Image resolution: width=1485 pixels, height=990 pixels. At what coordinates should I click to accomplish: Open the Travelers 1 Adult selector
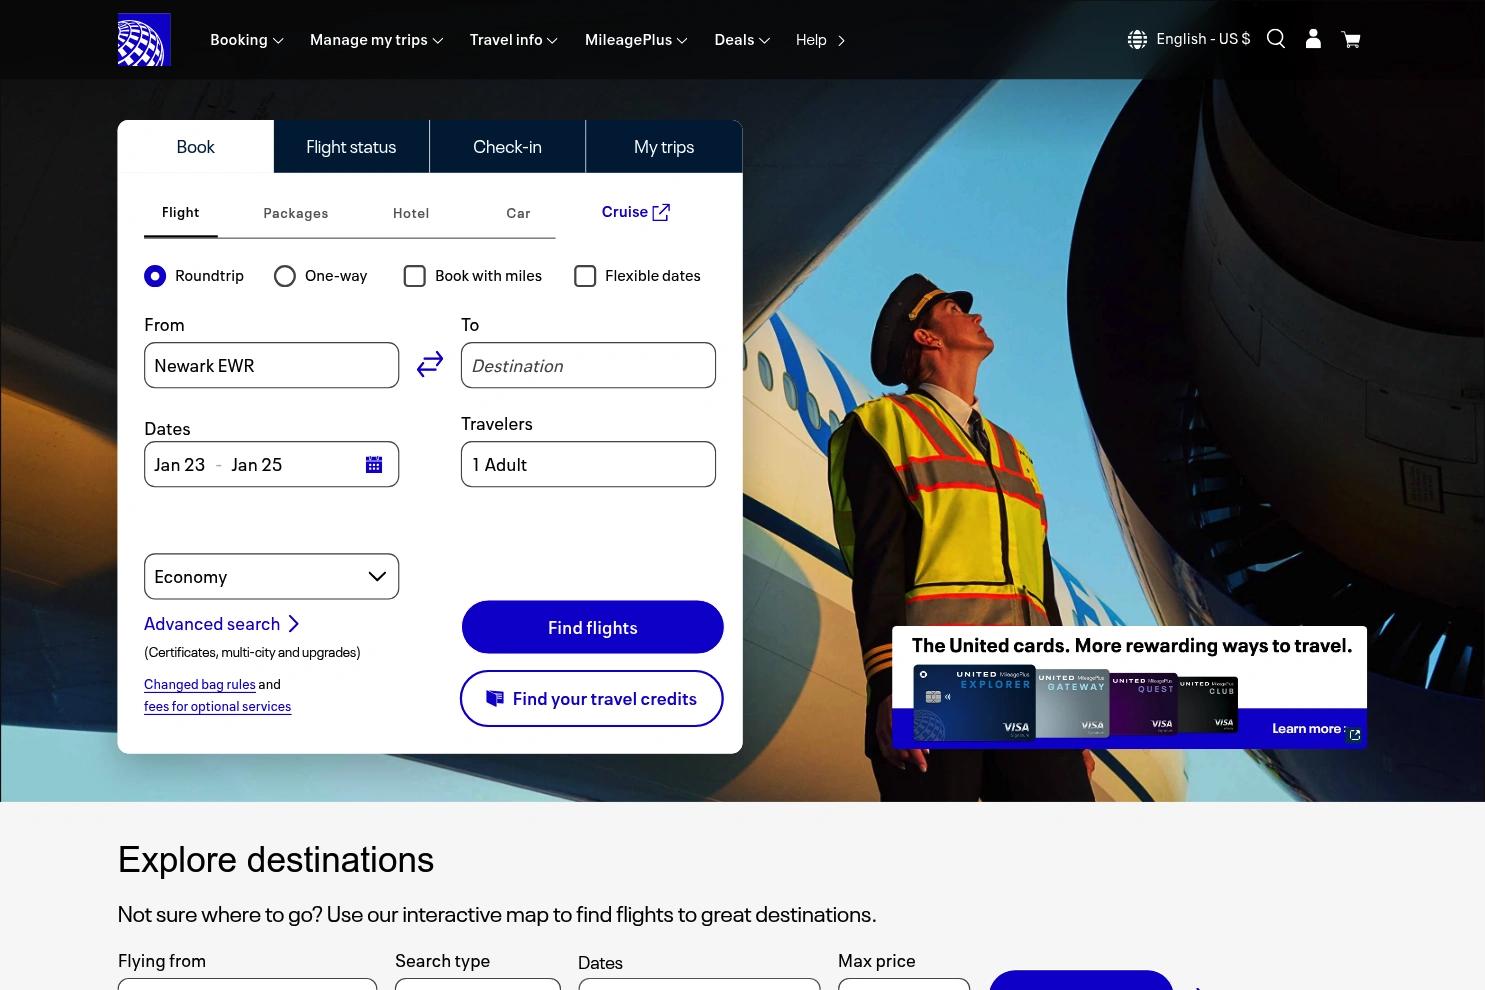pos(588,464)
